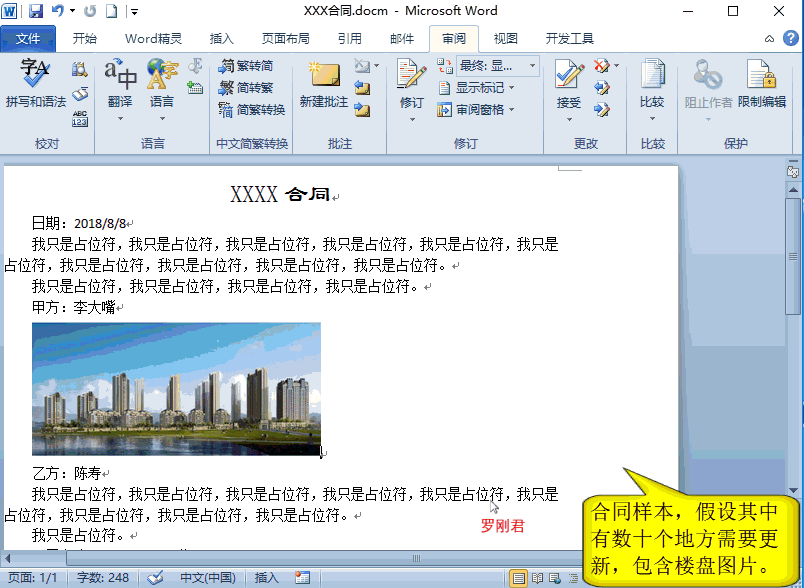Switch to Print Layout view in status bar
Screen dimensions: 804x588
[x=518, y=578]
